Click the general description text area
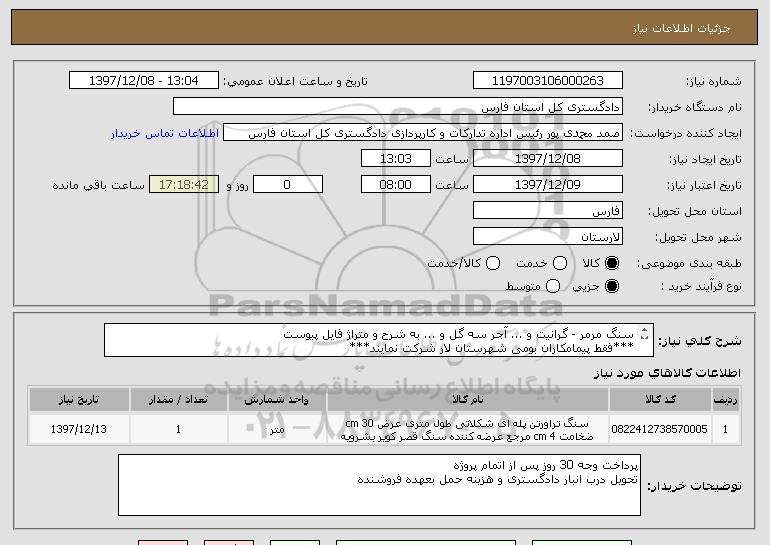Viewport: 770px width, 545px height. click(x=379, y=340)
